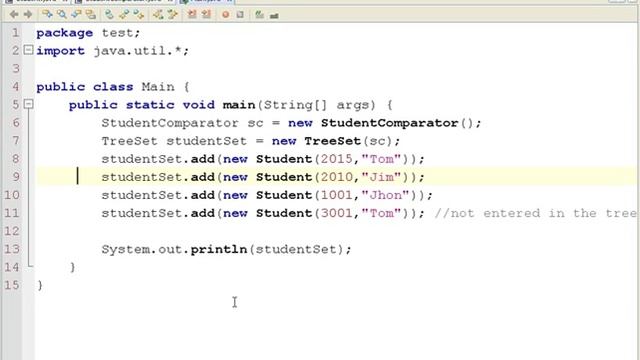Click 'studentSet' variable declaration on line 7

207,141
